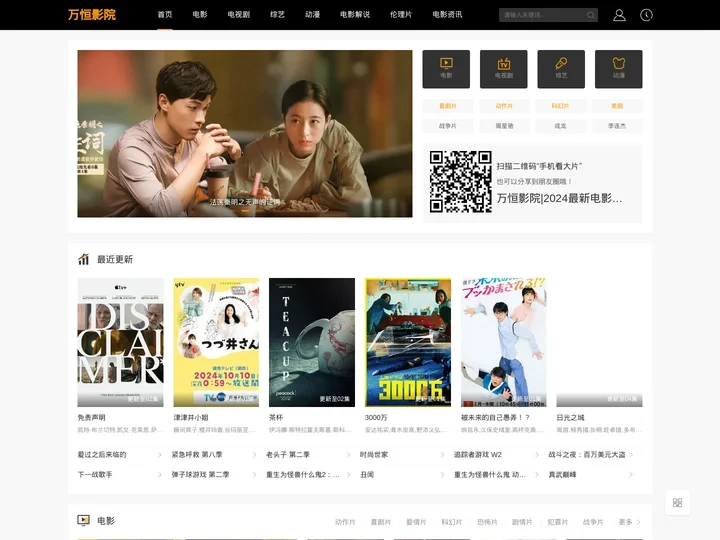720x540 pixels.
Task: Open the 丑闻 list link
Action: tap(367, 474)
